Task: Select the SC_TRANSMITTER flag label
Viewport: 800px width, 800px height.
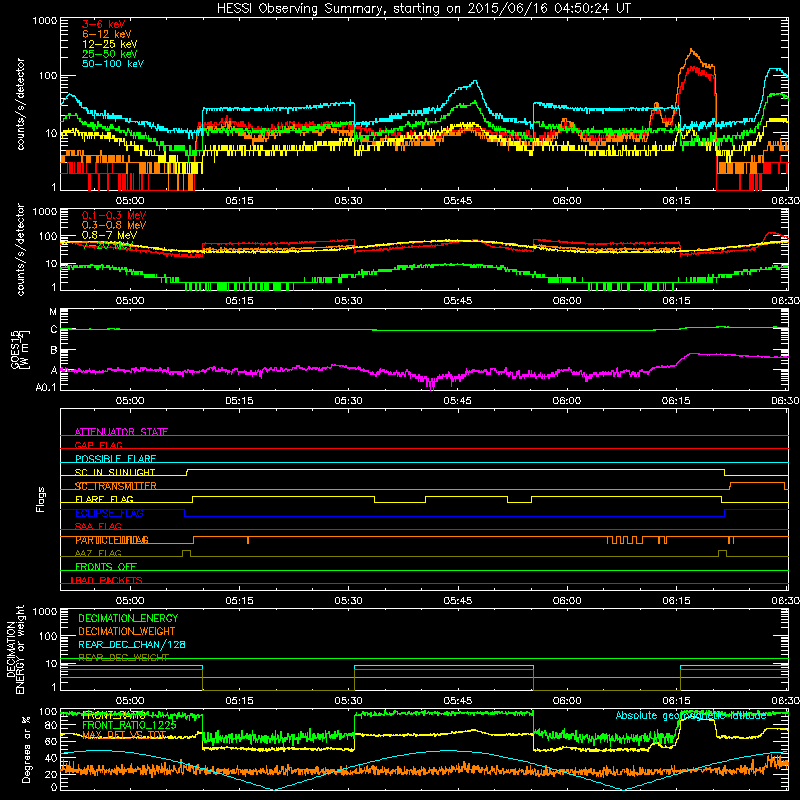Action: [x=115, y=486]
